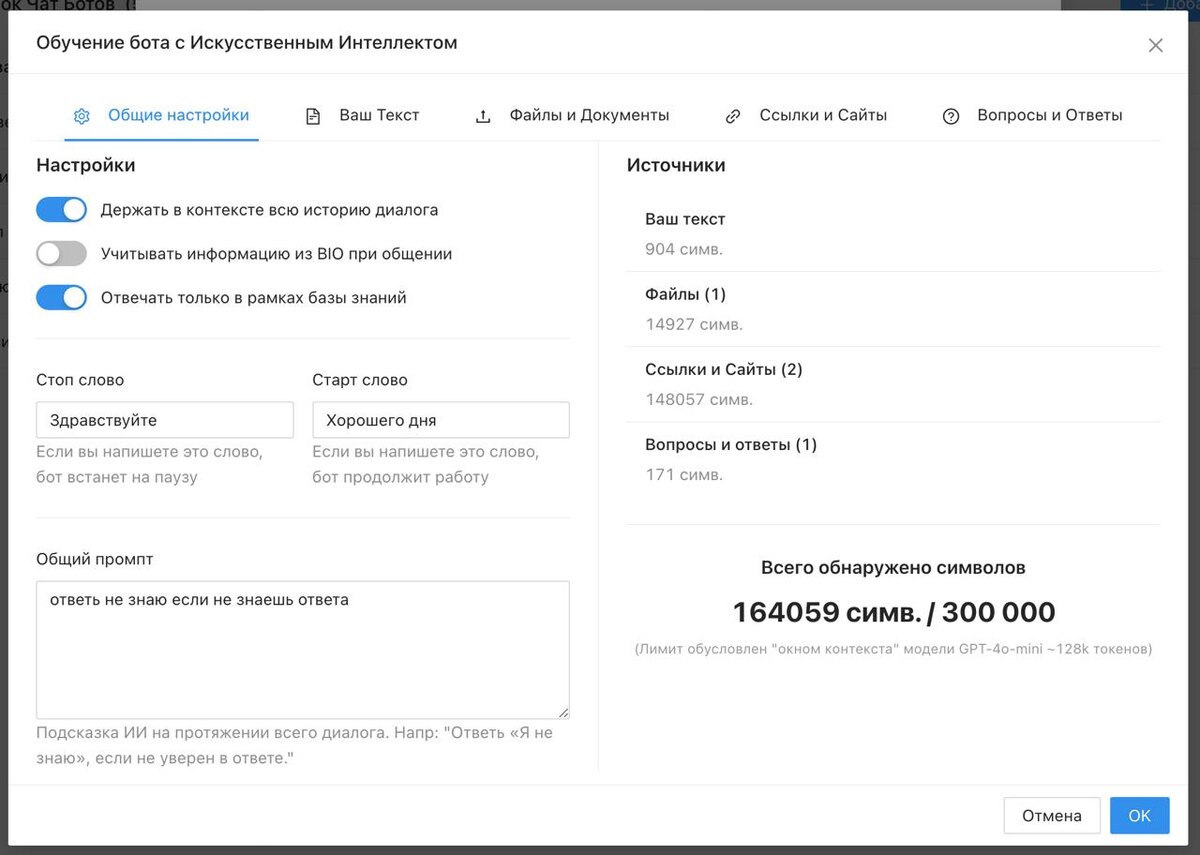Select the Файлы (1) source row
Image resolution: width=1200 pixels, height=855 pixels.
coord(894,309)
